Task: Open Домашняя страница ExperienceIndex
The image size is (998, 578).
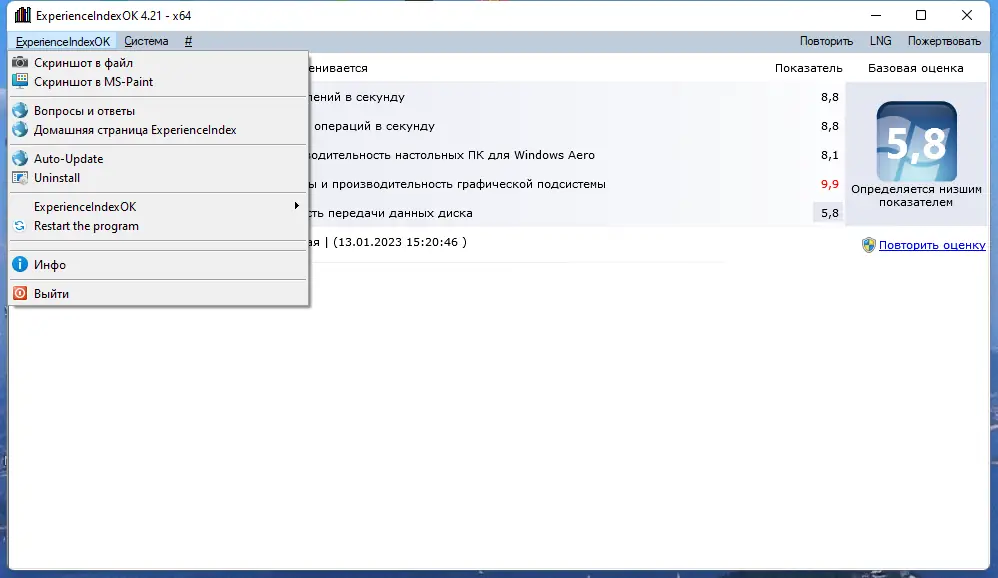Action: coord(158,130)
